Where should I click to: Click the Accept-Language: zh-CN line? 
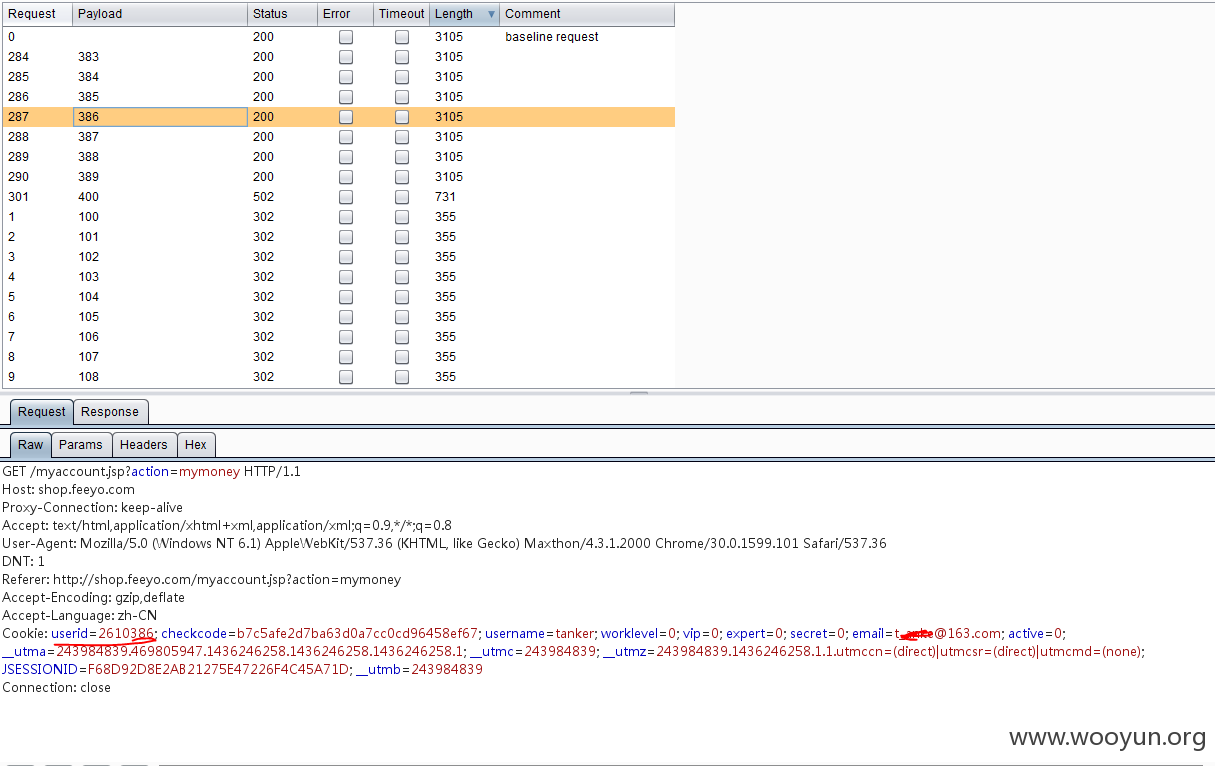(x=79, y=616)
